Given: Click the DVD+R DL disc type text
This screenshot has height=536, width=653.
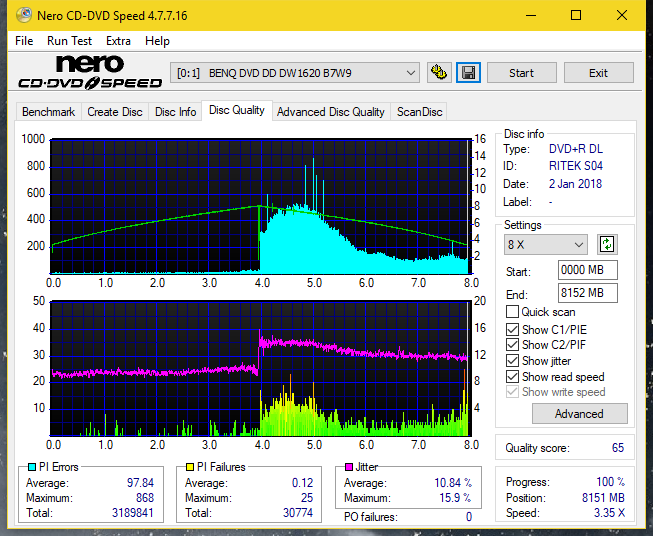Looking at the screenshot, I should 576,149.
